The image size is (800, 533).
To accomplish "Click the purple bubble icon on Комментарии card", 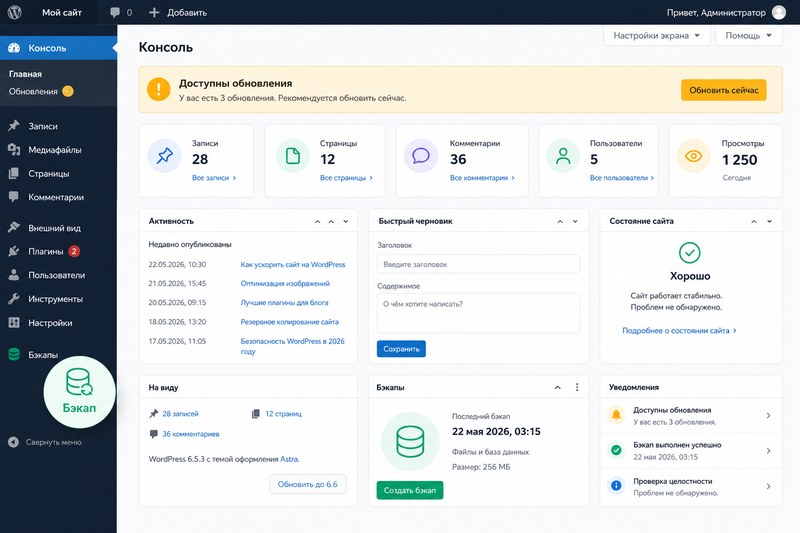I will coord(421,156).
